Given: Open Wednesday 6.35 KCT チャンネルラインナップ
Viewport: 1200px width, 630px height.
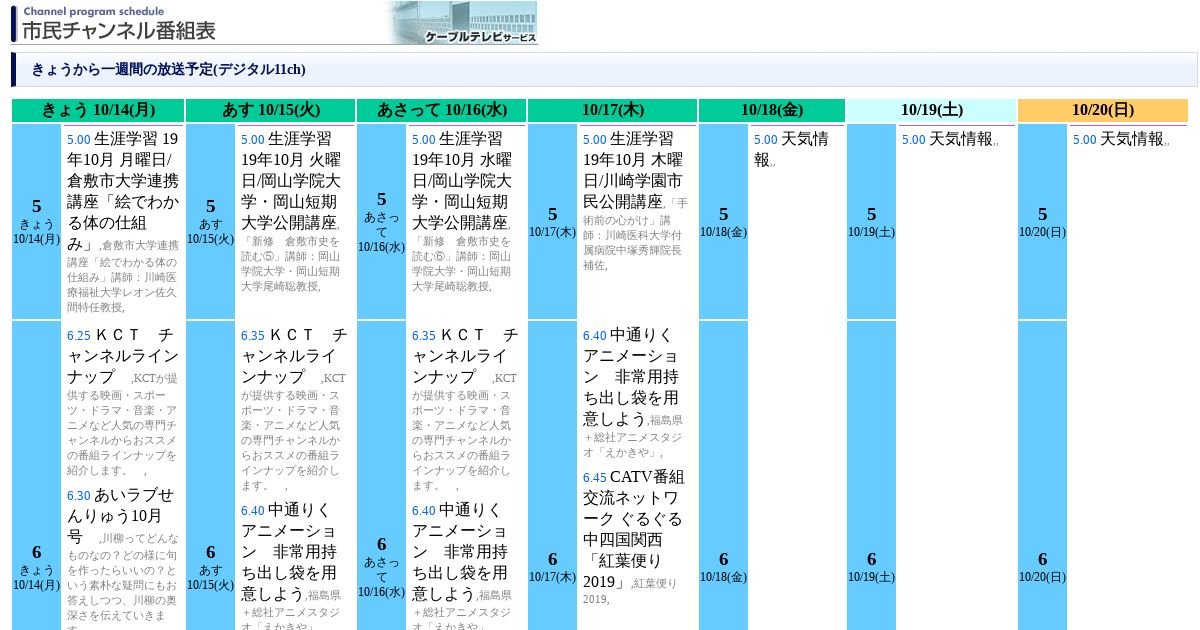Looking at the screenshot, I should pyautogui.click(x=465, y=356).
